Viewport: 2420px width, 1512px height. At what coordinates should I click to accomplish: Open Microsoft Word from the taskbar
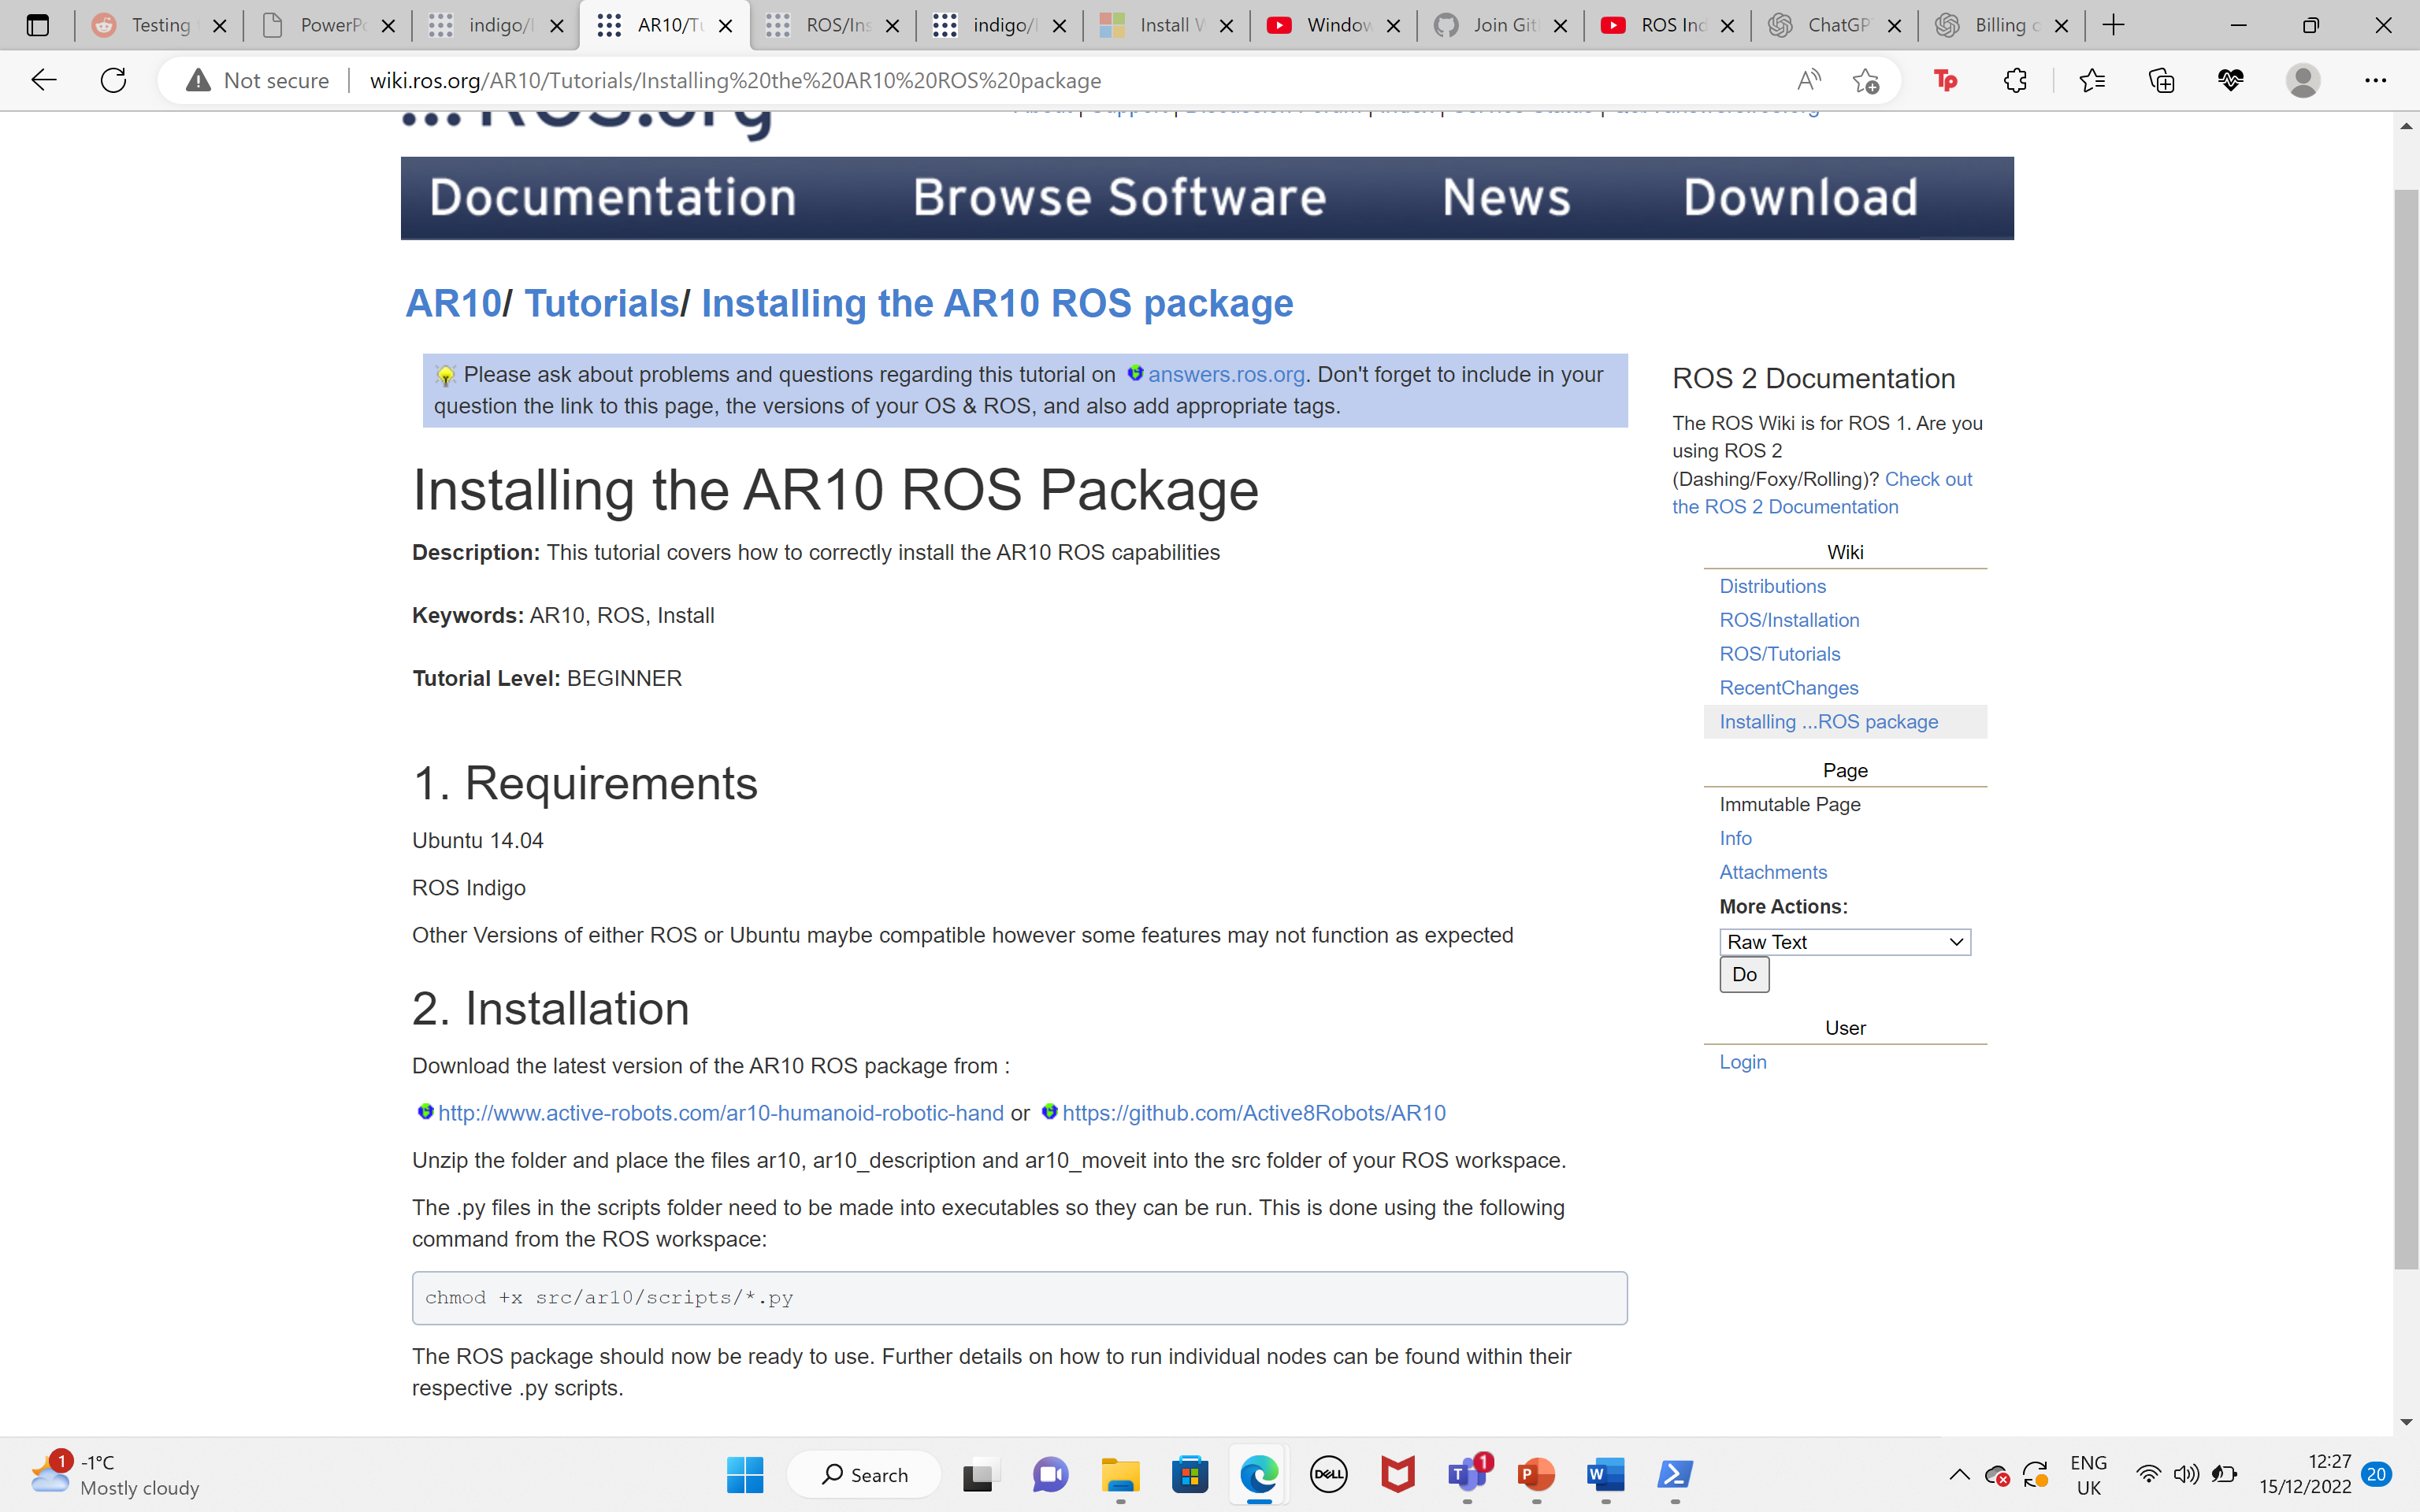(x=1605, y=1474)
